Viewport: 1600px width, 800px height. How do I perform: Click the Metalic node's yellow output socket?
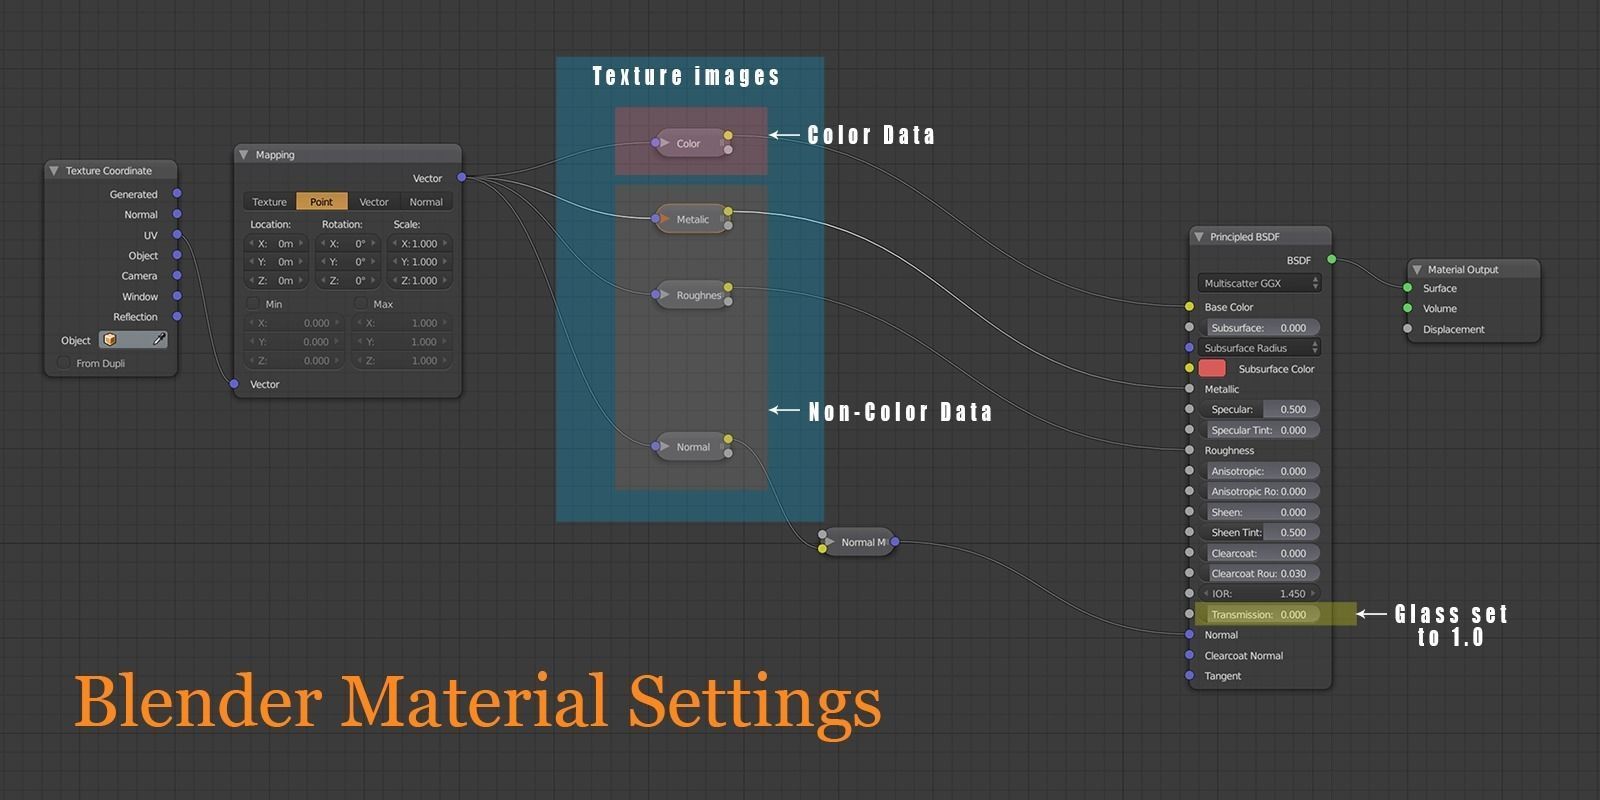click(x=728, y=212)
